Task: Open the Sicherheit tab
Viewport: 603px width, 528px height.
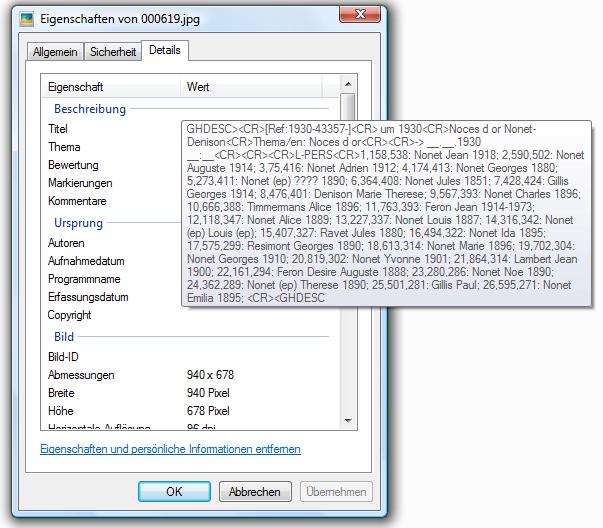Action: (x=113, y=52)
